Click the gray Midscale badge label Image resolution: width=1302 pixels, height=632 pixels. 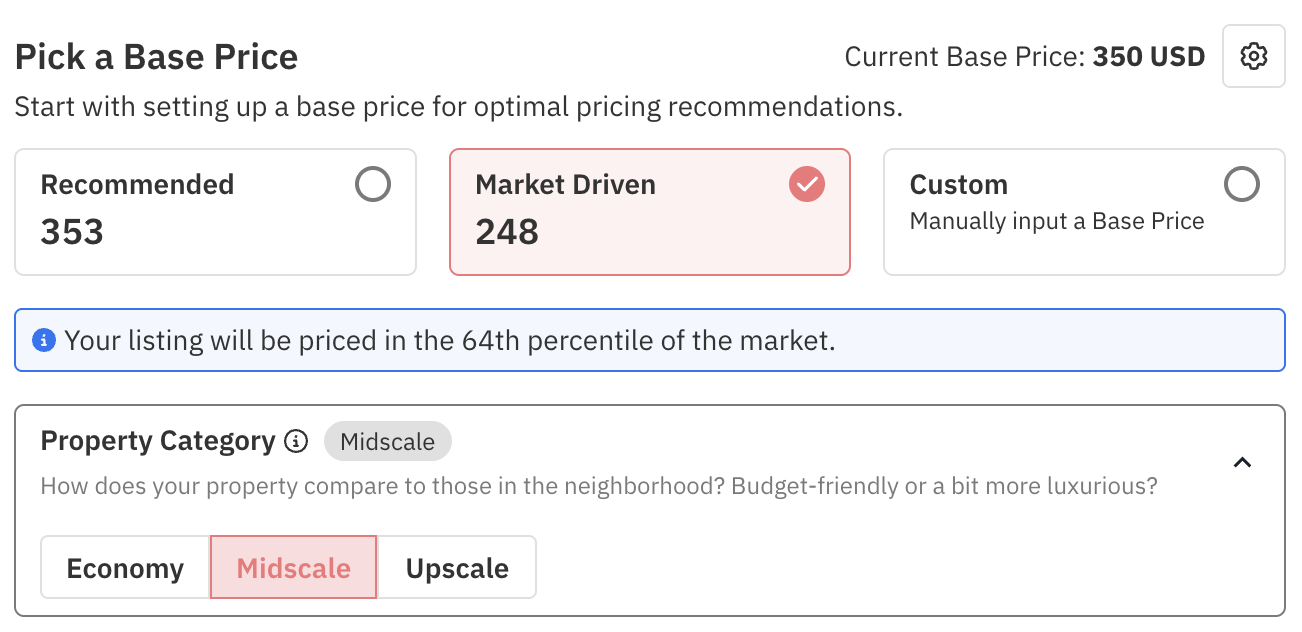click(x=387, y=442)
